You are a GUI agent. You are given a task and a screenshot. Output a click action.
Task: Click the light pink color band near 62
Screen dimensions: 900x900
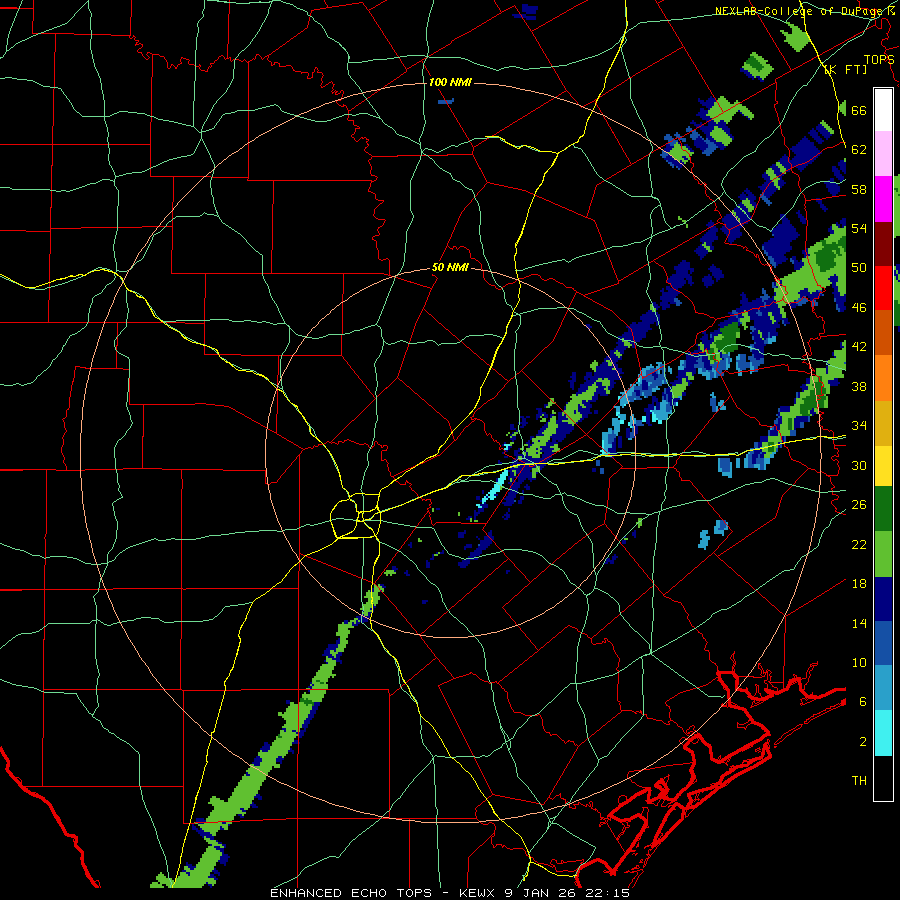click(x=883, y=154)
